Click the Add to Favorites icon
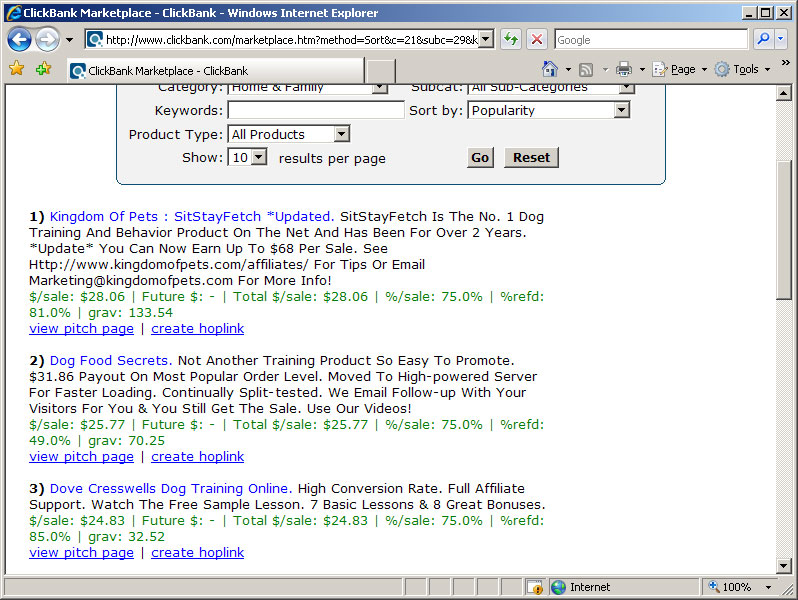 click(x=43, y=68)
